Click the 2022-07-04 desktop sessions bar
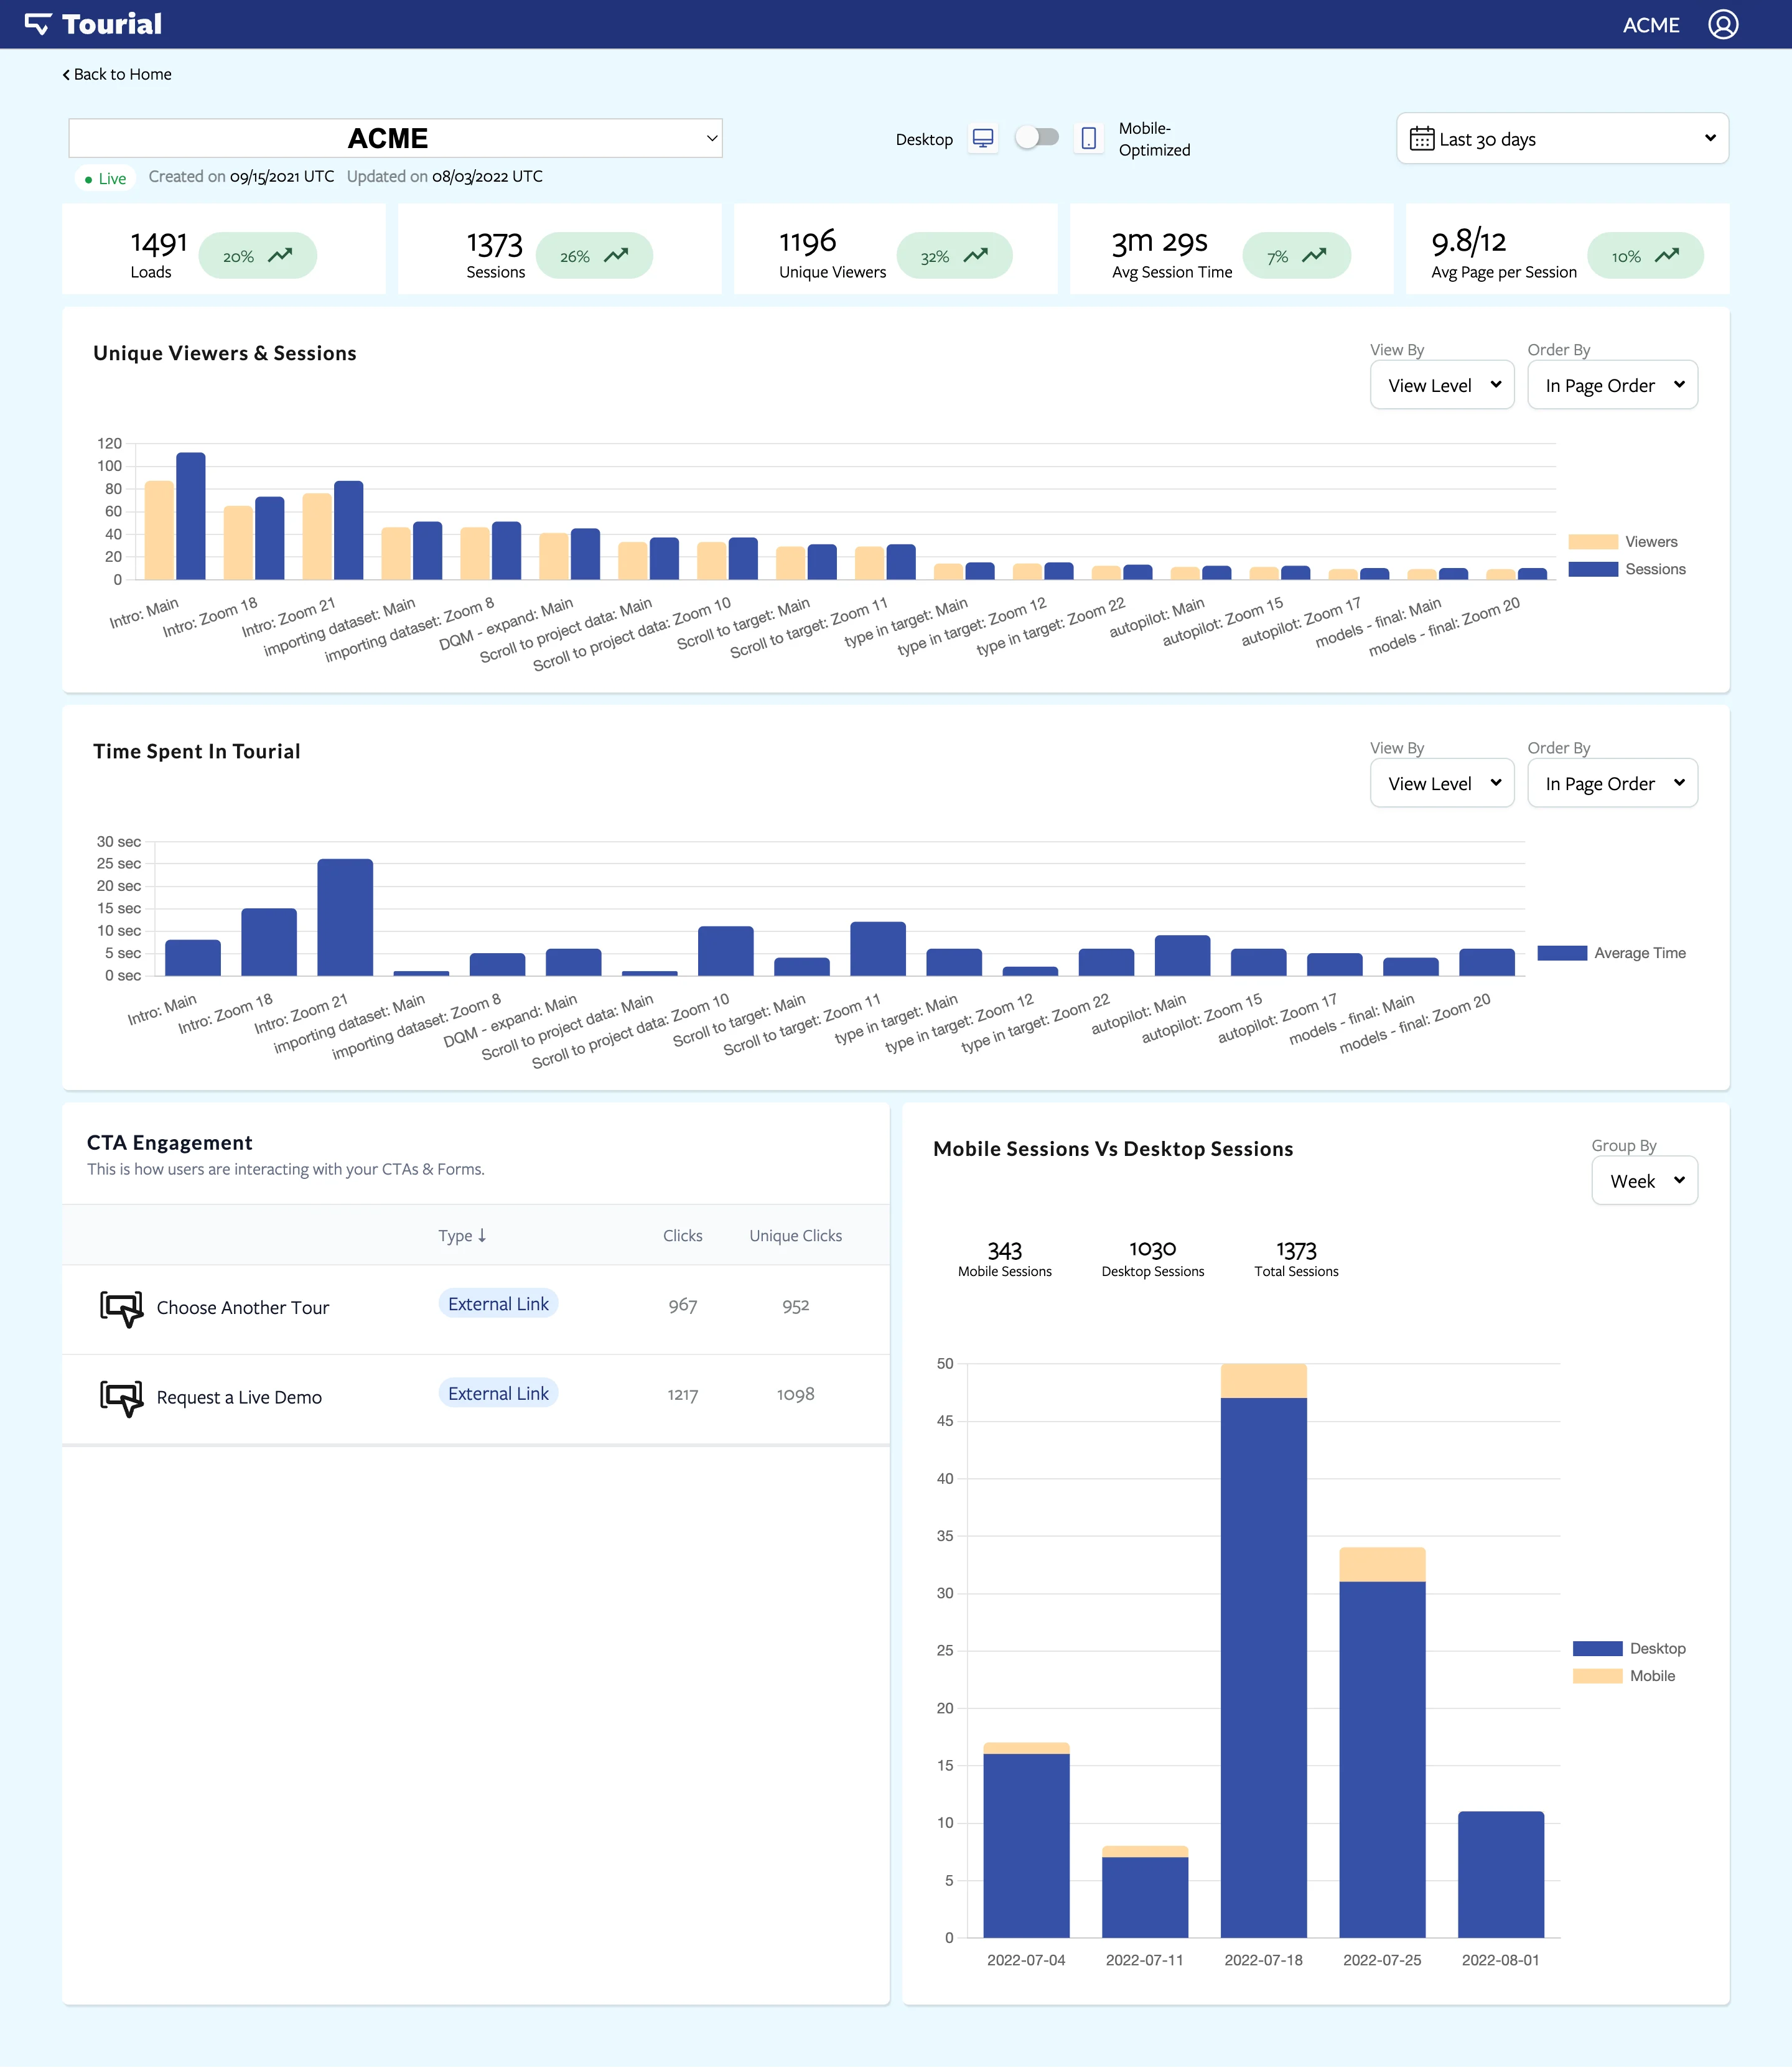The height and width of the screenshot is (2068, 1792). pyautogui.click(x=1026, y=1845)
